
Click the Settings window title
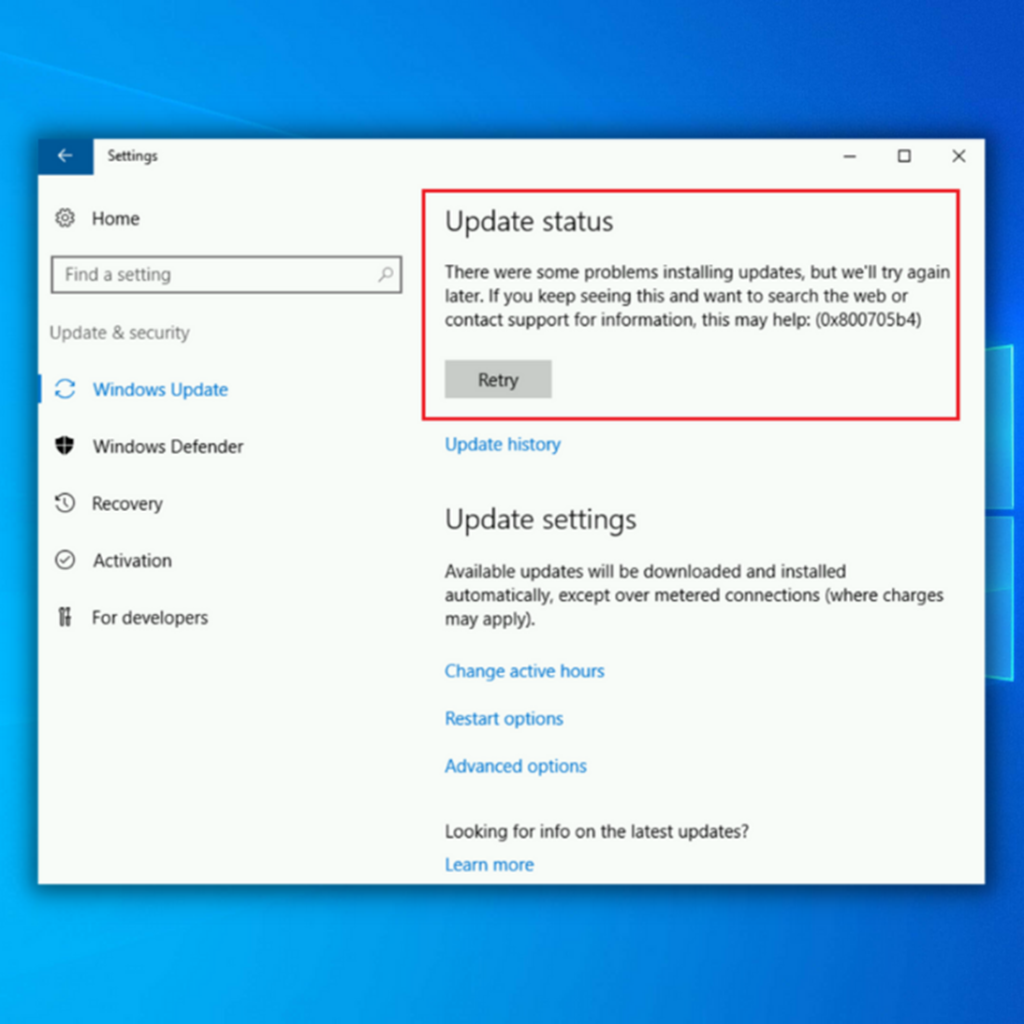[133, 156]
